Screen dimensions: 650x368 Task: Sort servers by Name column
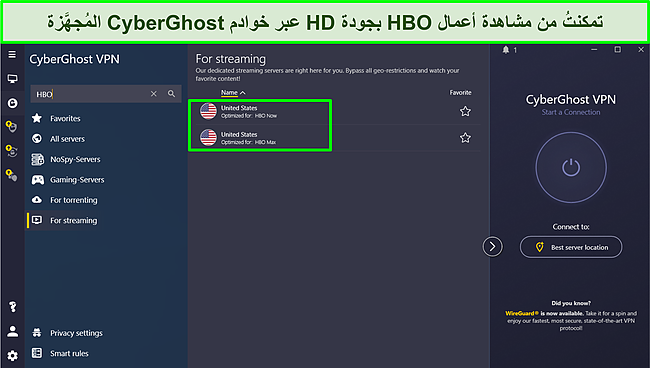(x=233, y=92)
